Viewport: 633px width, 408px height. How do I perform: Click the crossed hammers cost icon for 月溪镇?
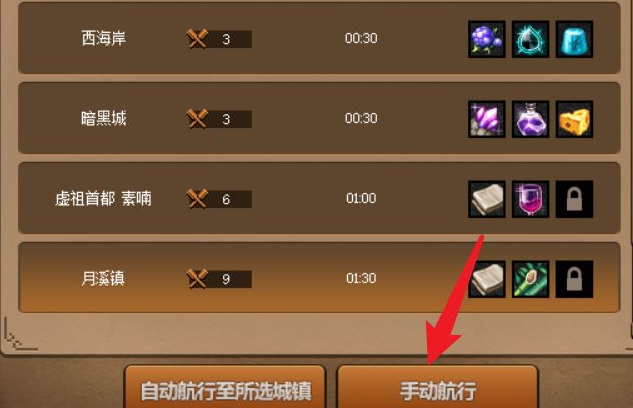pyautogui.click(x=197, y=278)
